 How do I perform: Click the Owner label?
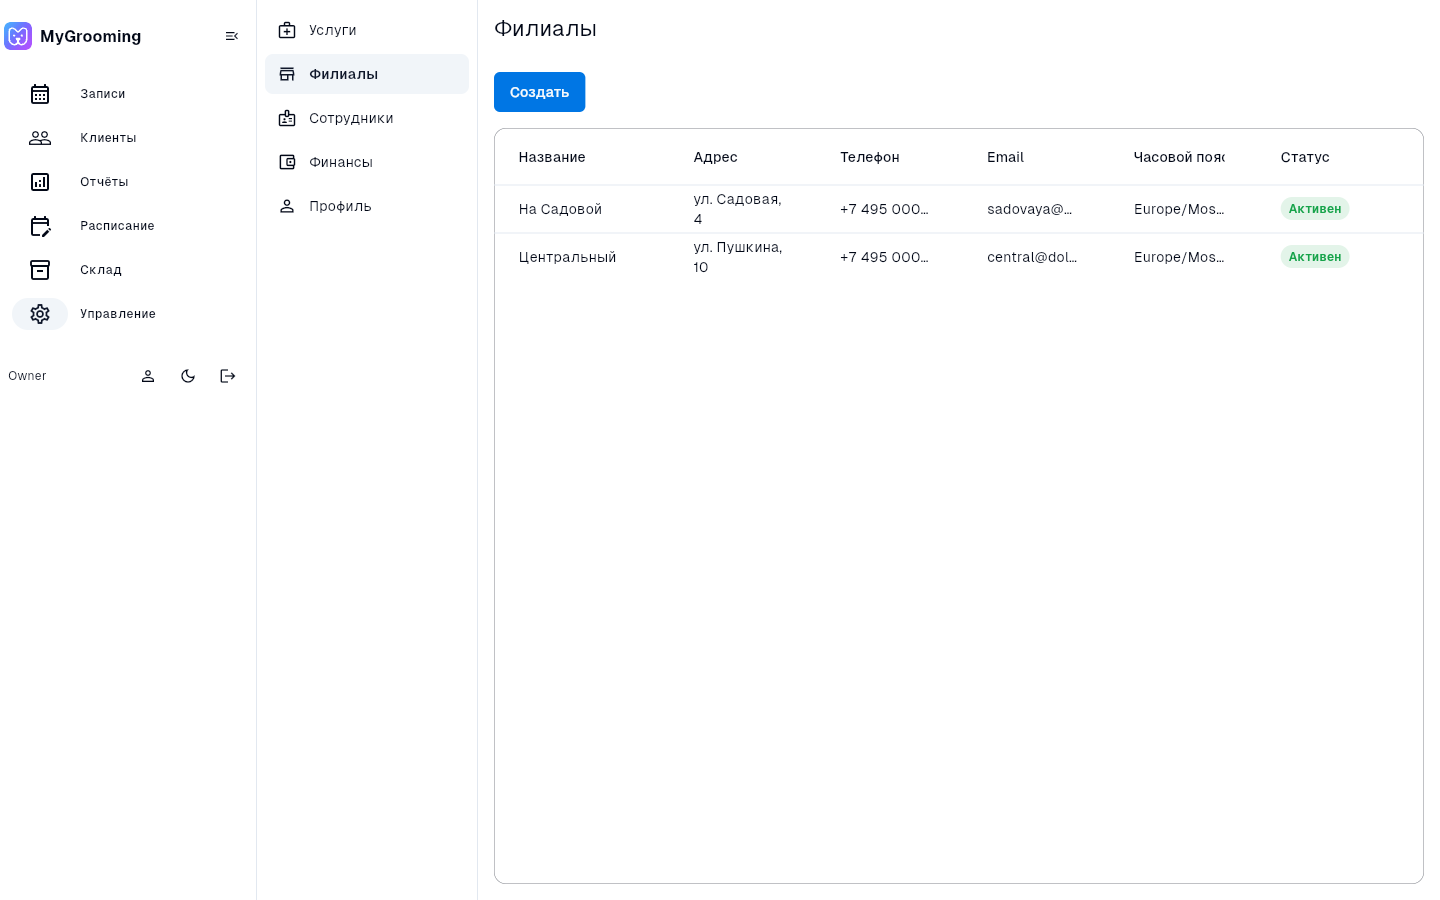click(27, 376)
